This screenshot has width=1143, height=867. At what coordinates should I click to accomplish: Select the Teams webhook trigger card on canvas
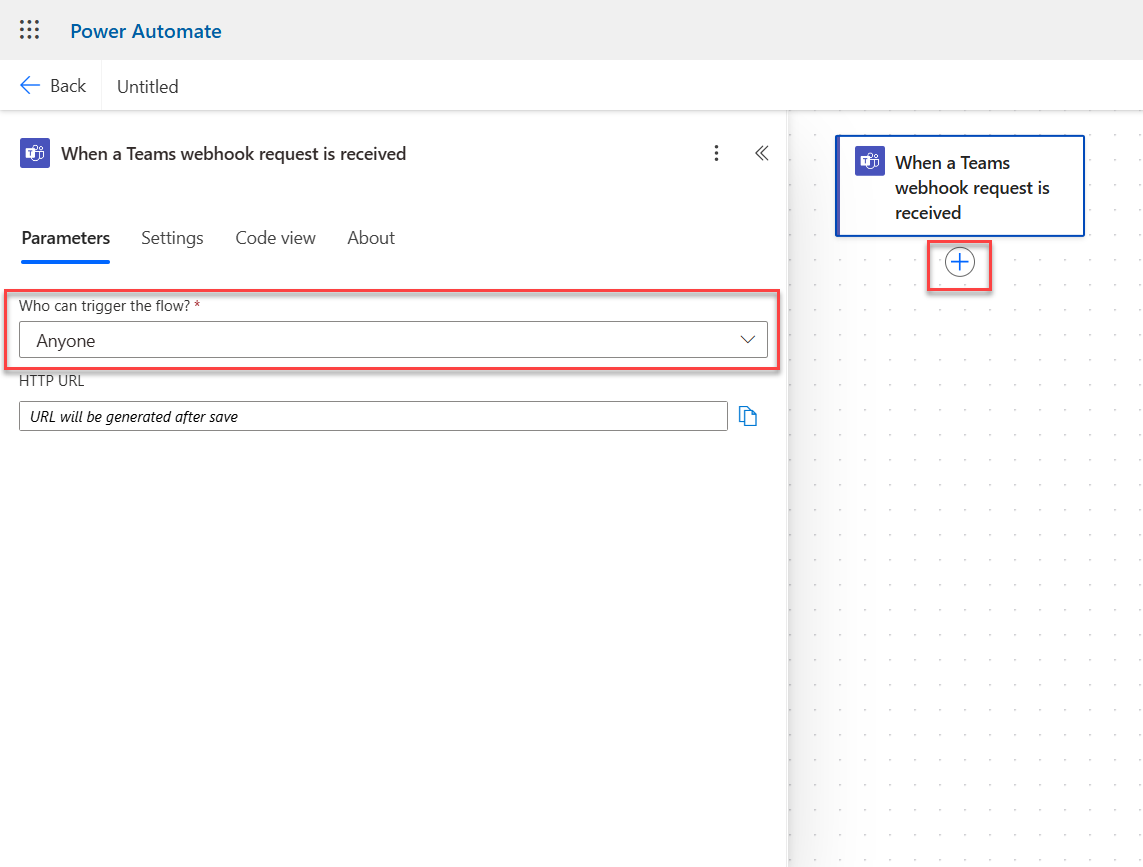point(960,186)
